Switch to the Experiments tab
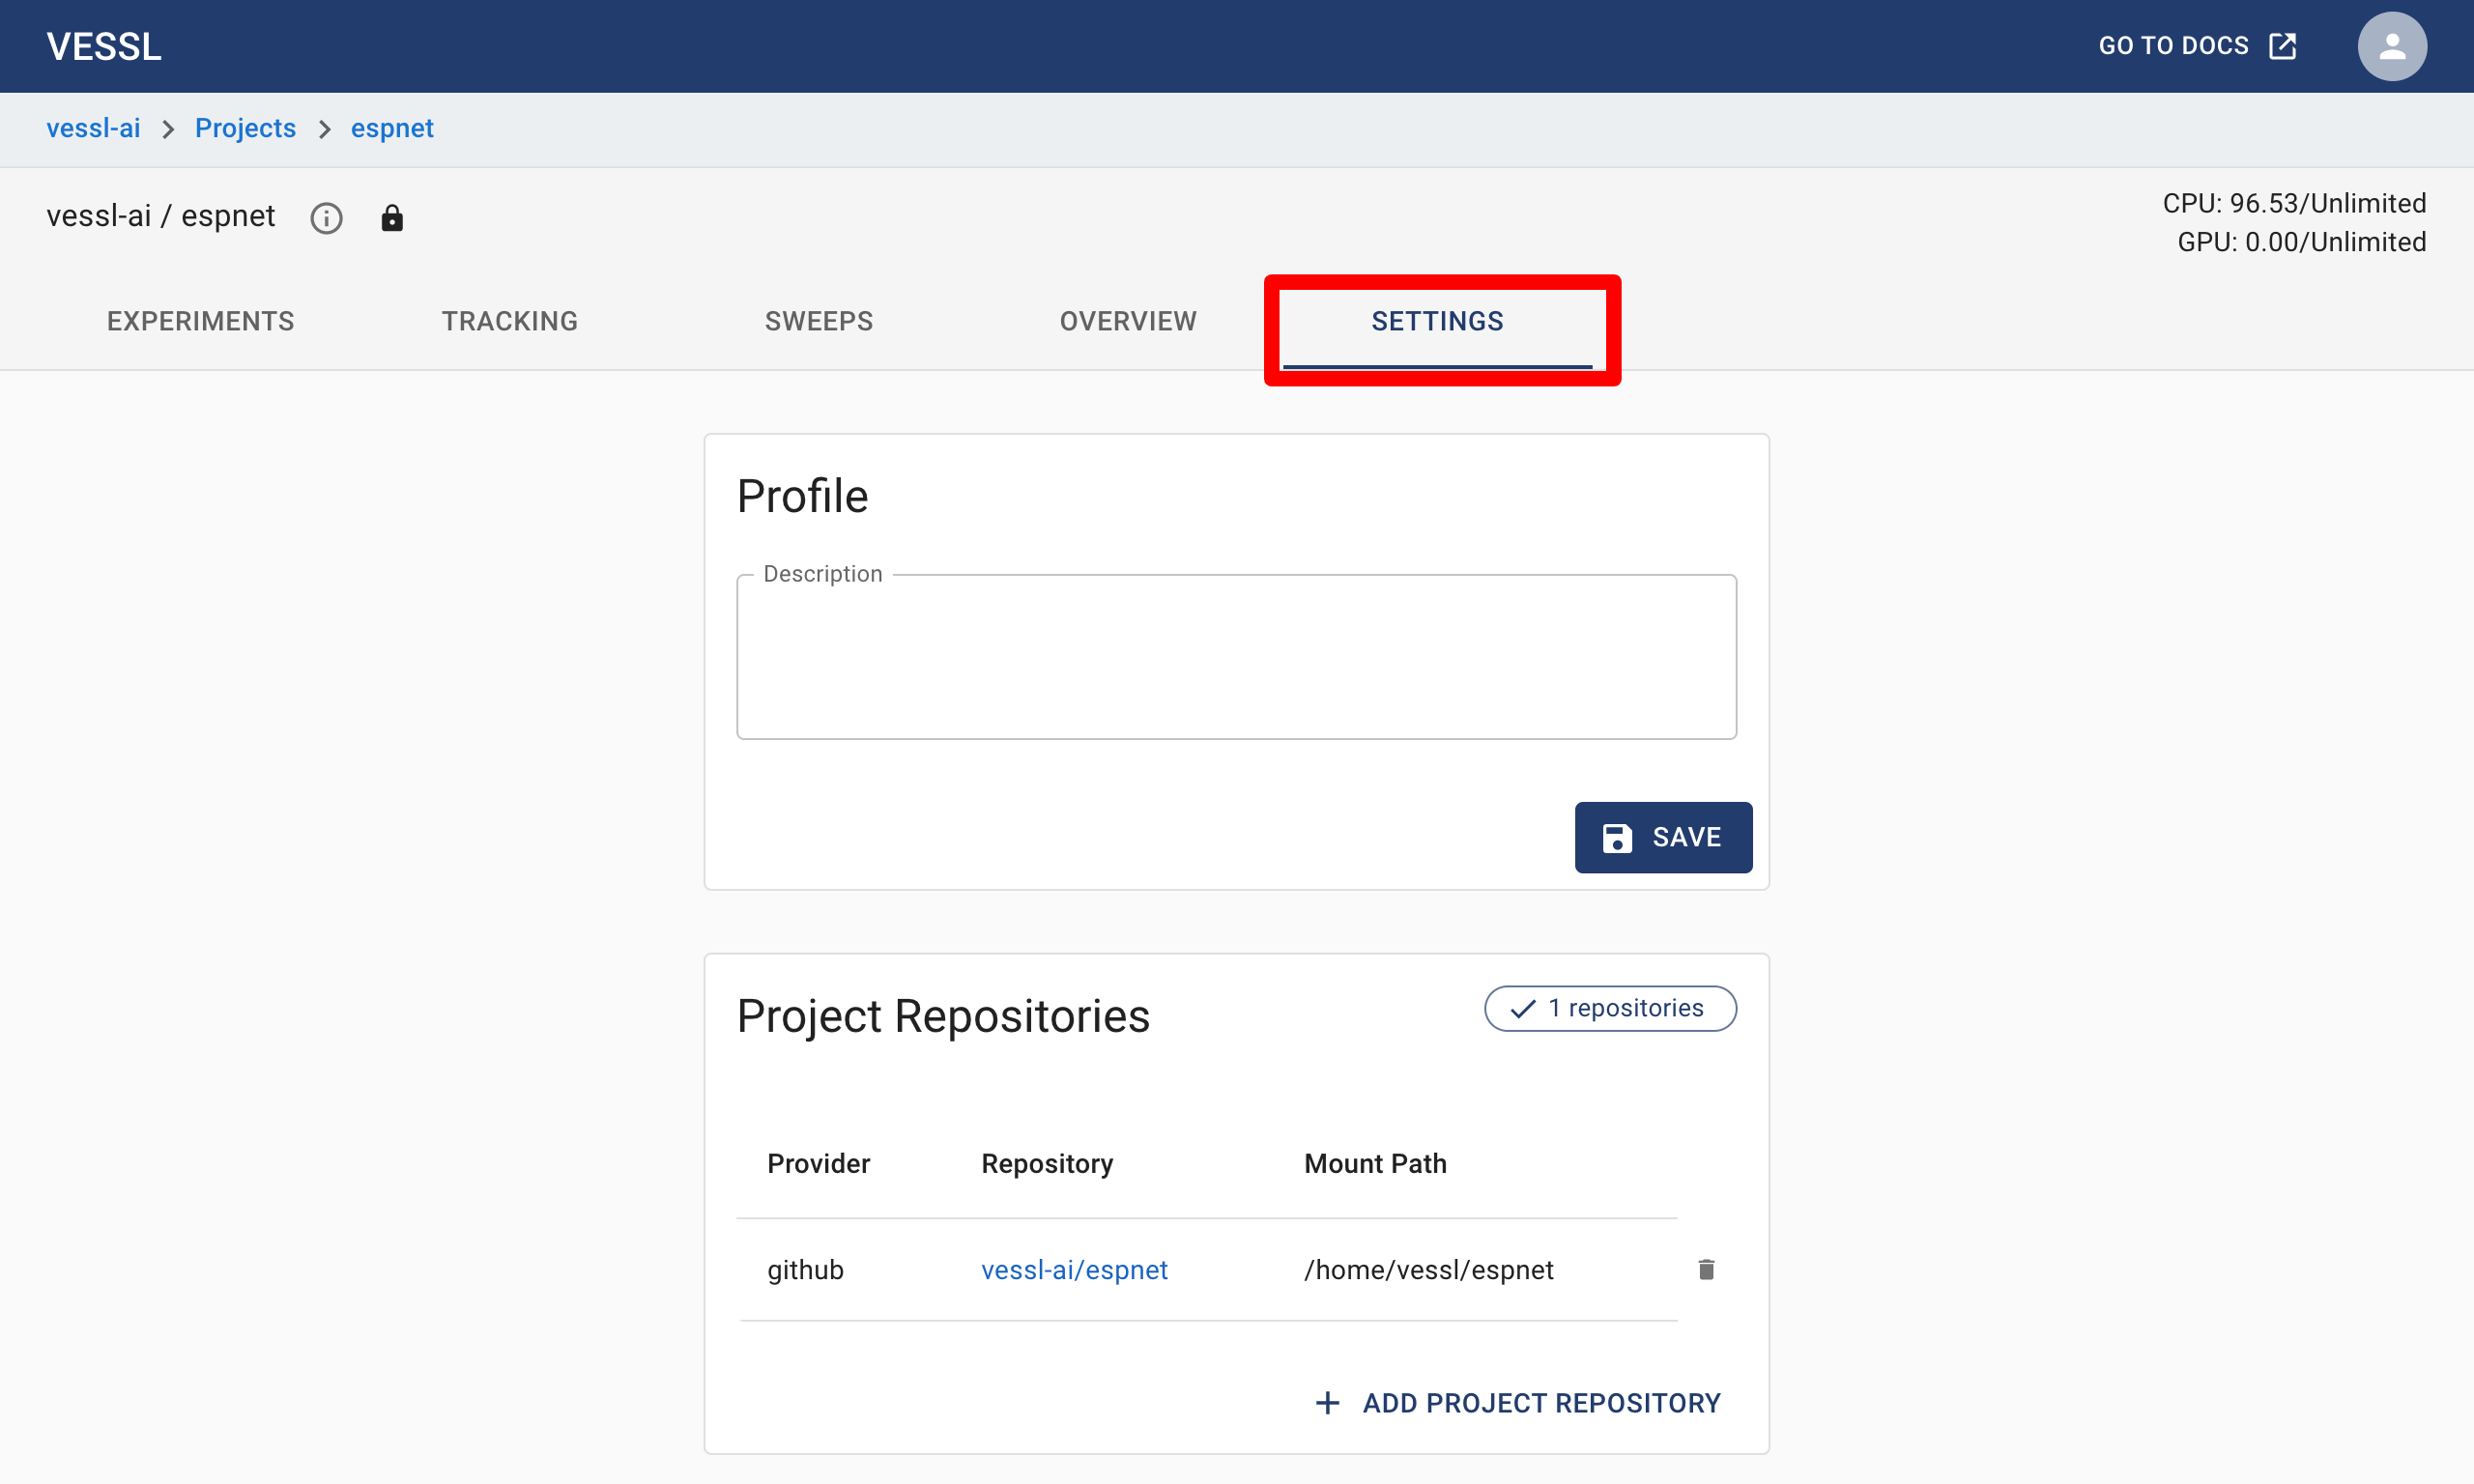The height and width of the screenshot is (1484, 2474). [201, 321]
